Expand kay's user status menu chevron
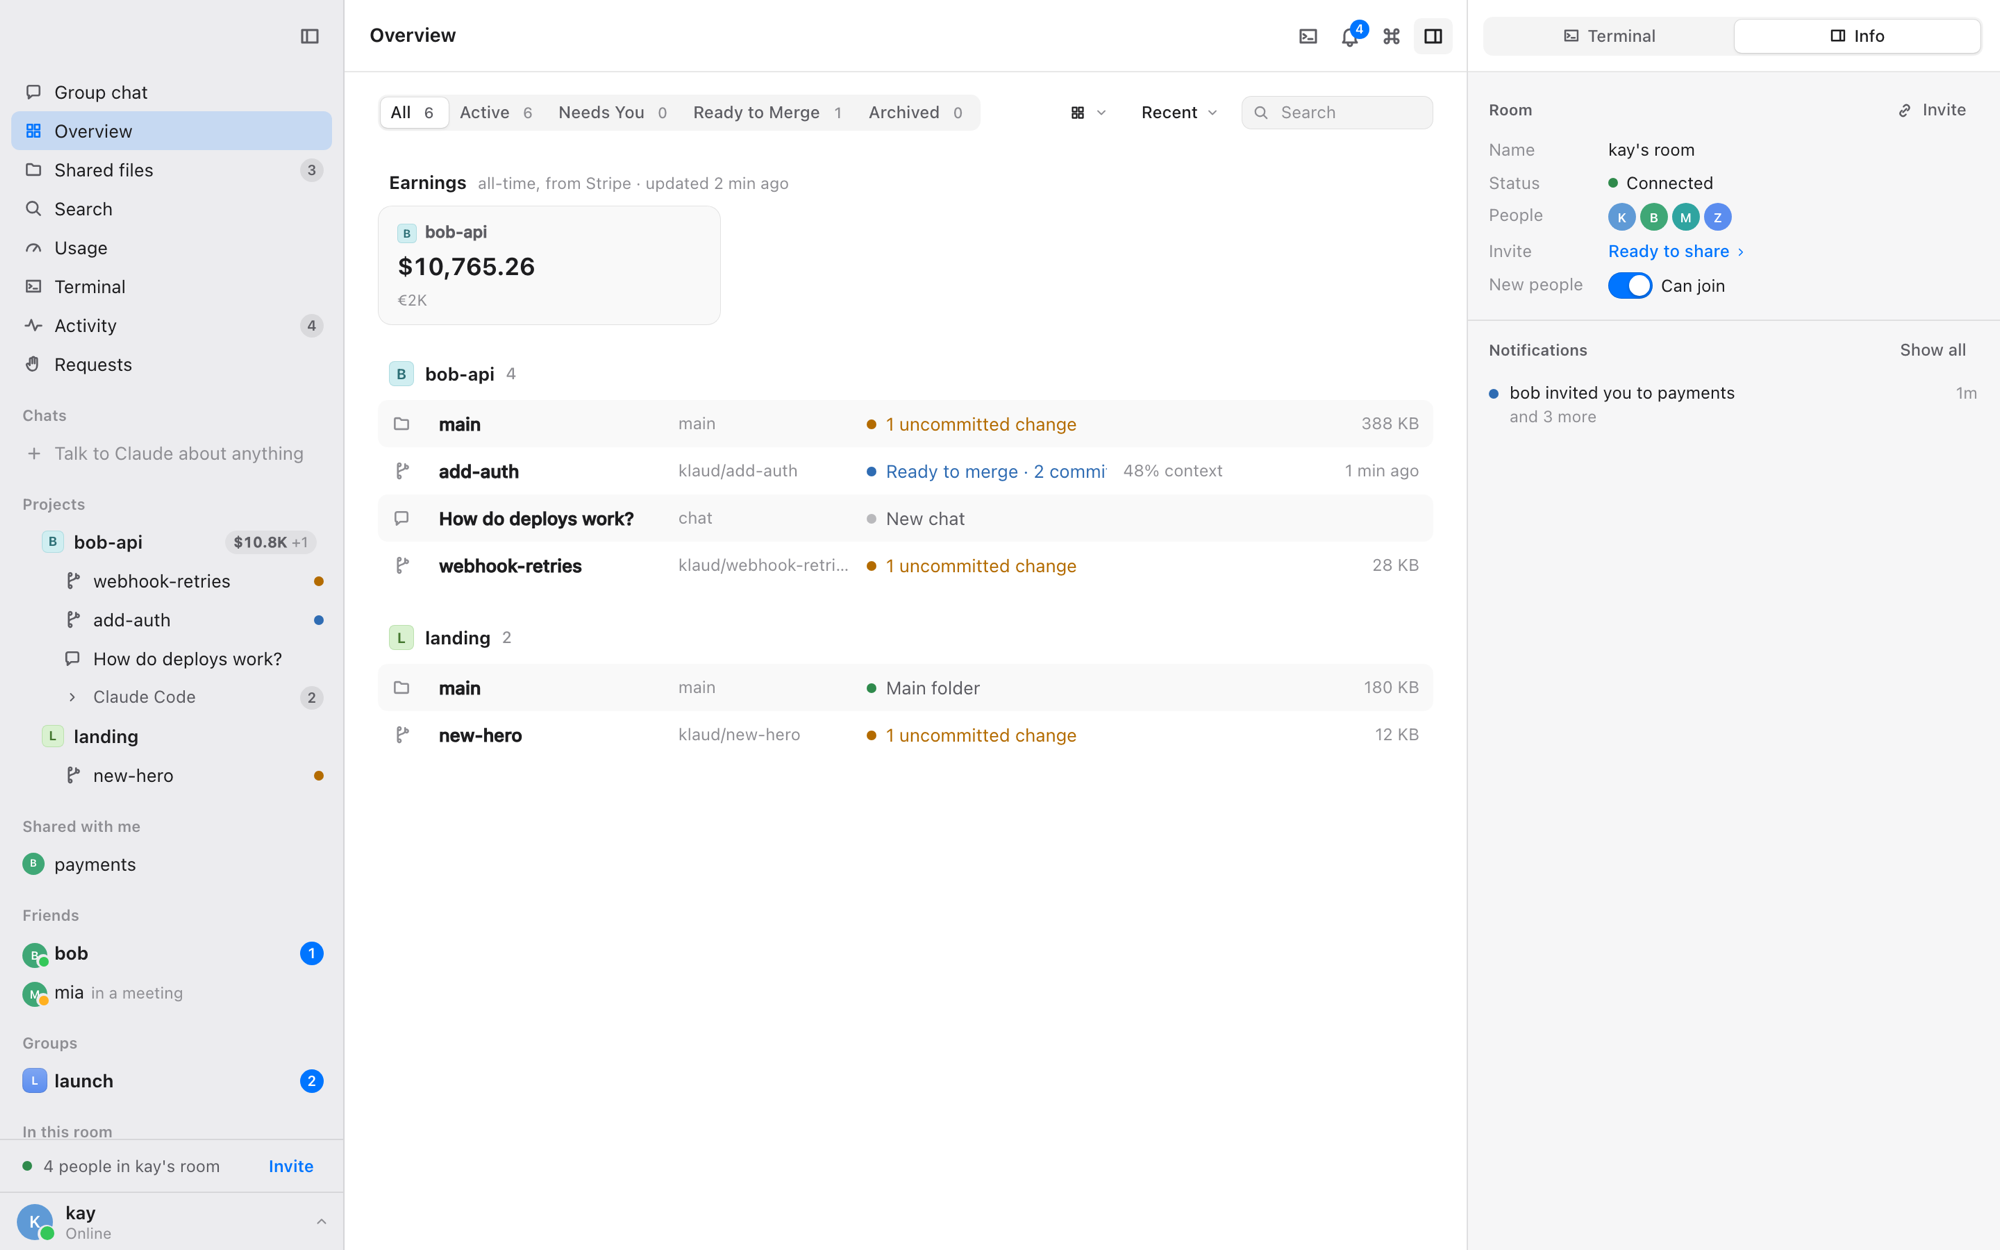The width and height of the screenshot is (2000, 1250). 321,1222
